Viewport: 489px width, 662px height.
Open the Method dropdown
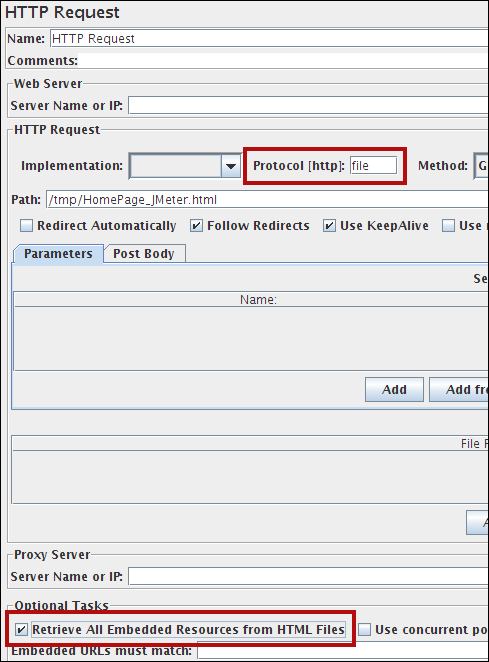(x=481, y=166)
